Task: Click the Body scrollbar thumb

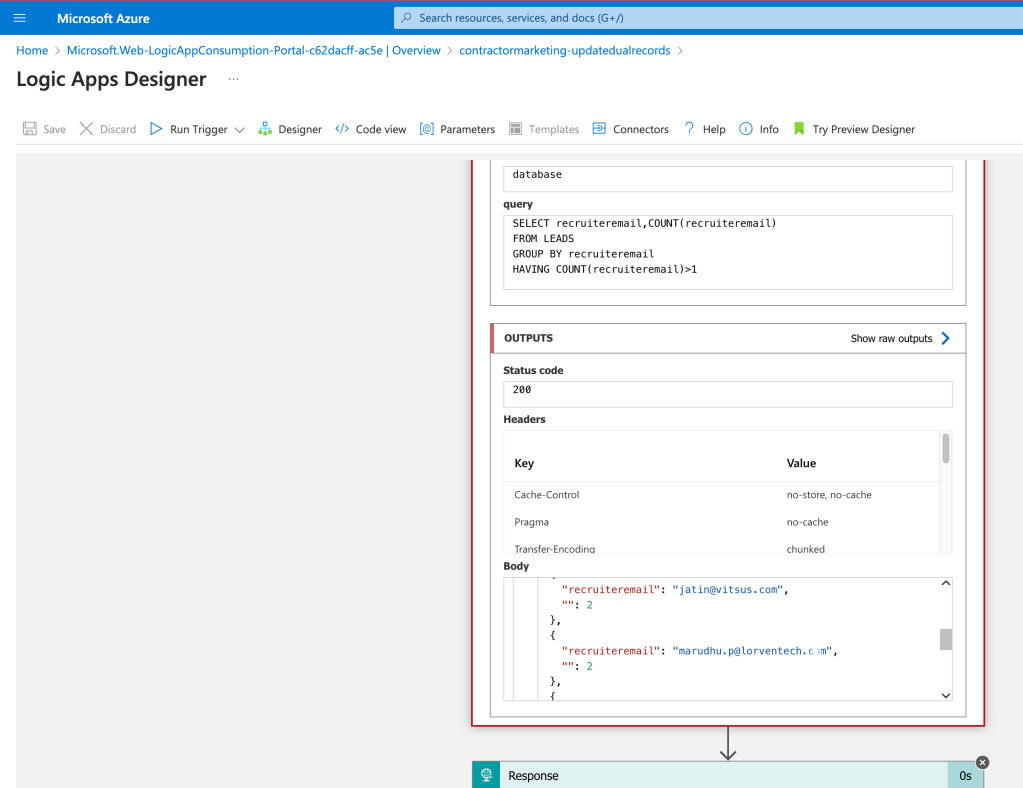Action: (x=945, y=639)
